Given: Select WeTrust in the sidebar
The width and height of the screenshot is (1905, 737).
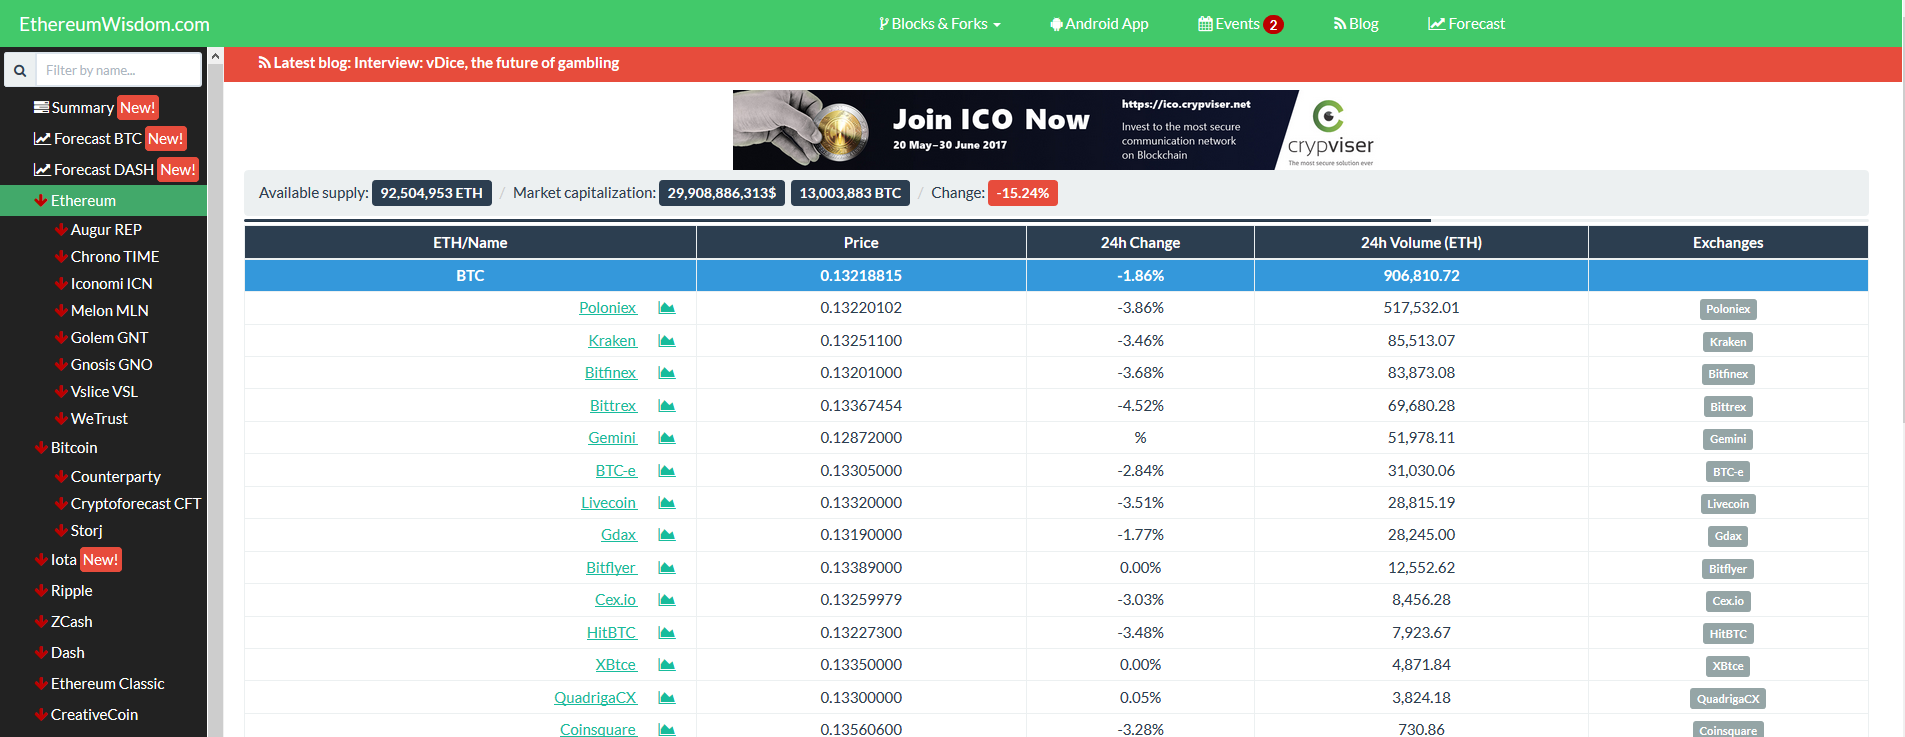Looking at the screenshot, I should point(99,418).
